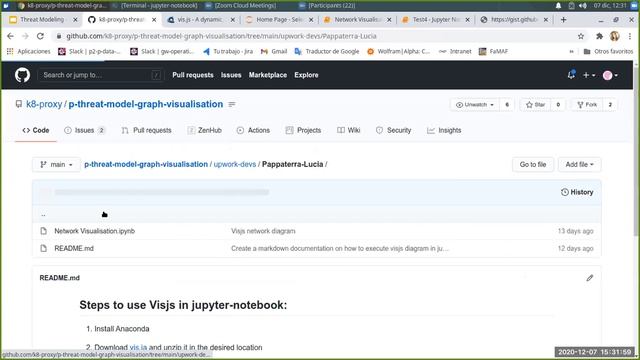Bookmark this page with the star icon
This screenshot has height=360, width=640.
coord(581,36)
